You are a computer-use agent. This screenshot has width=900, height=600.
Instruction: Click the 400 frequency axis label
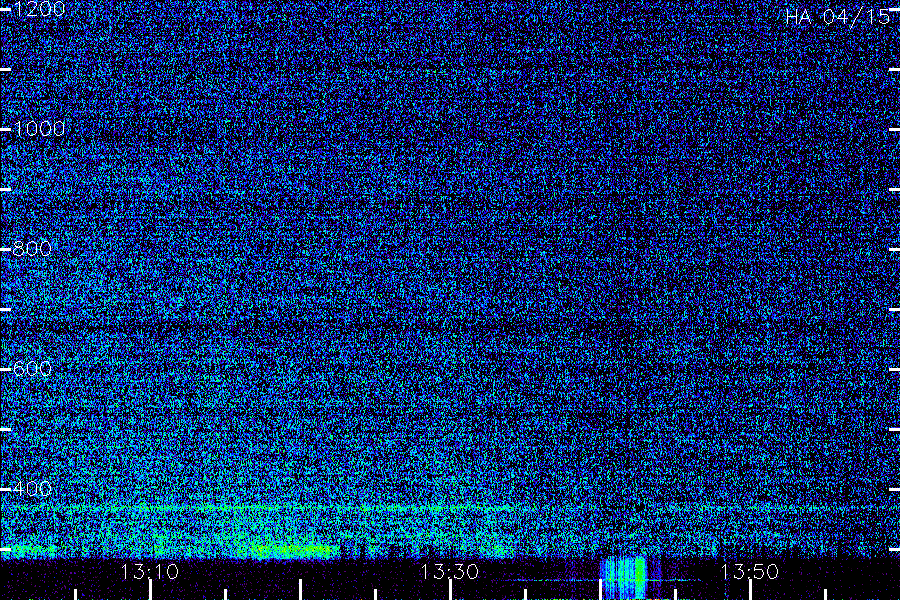coord(32,489)
